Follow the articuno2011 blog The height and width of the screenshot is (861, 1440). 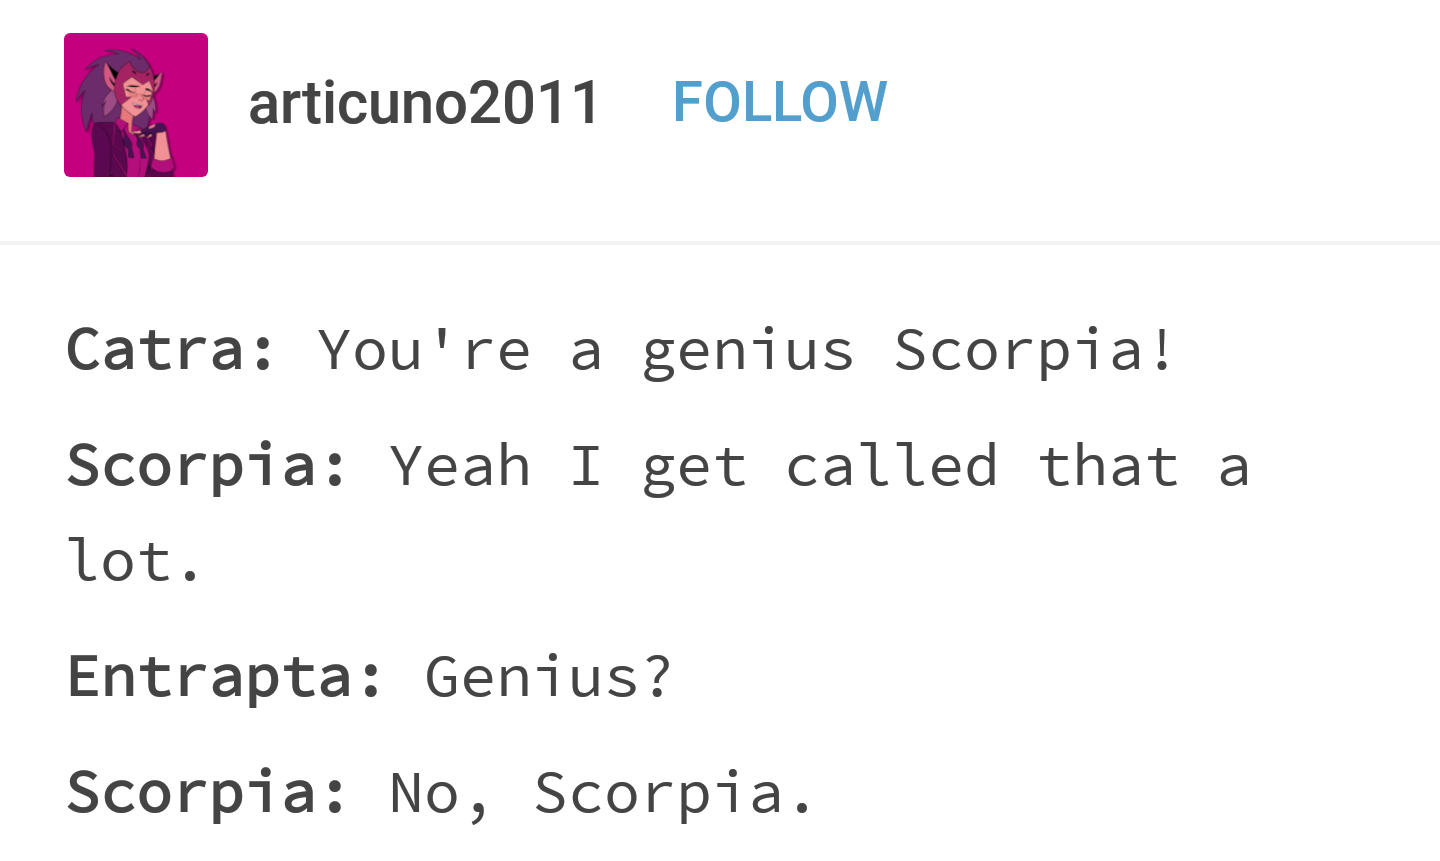(x=779, y=102)
